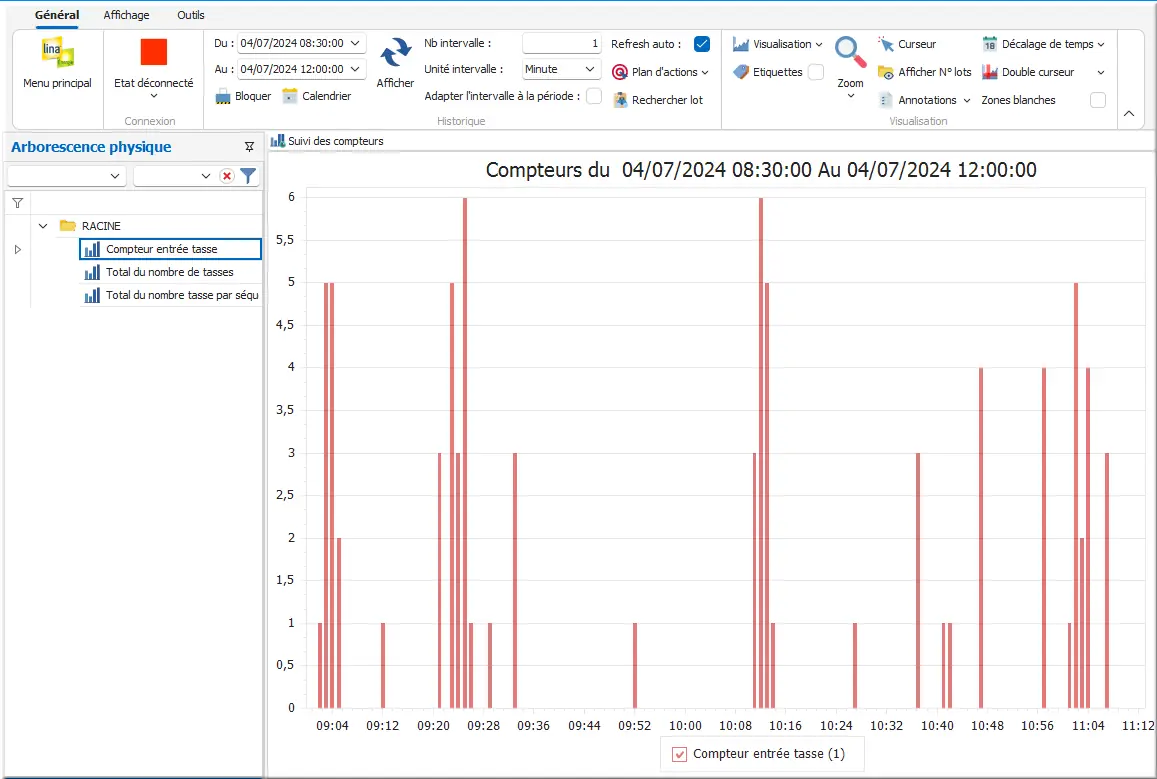Image resolution: width=1157 pixels, height=779 pixels.
Task: Click the Bloquer icon
Action: pyautogui.click(x=223, y=97)
